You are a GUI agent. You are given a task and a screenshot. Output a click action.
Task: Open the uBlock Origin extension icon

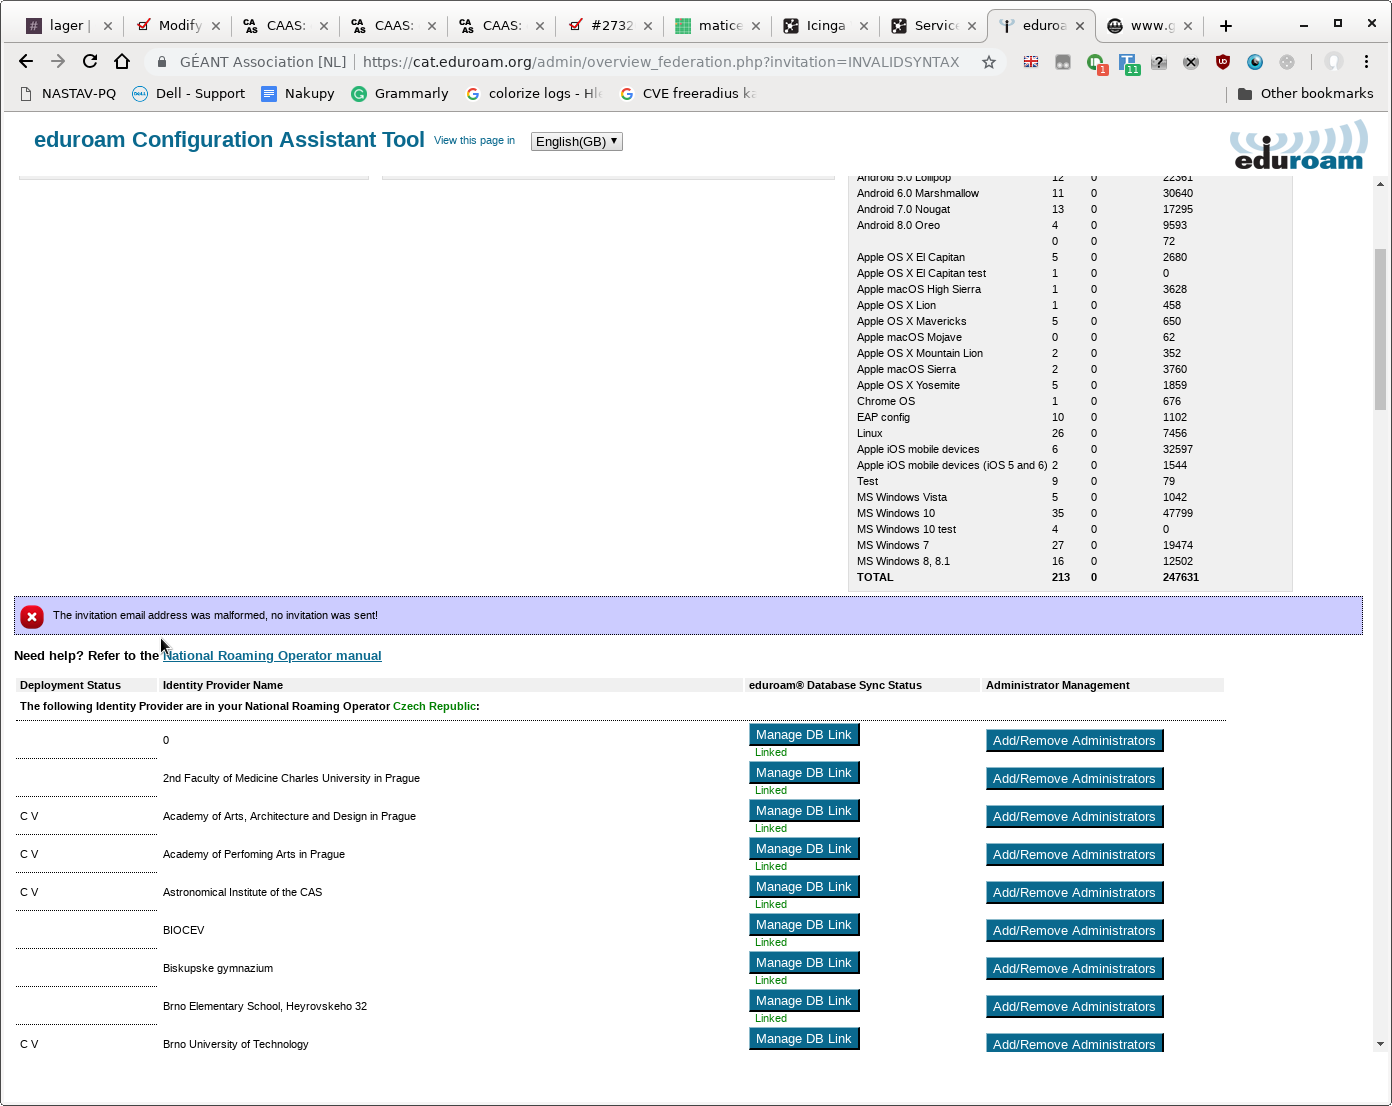(1223, 62)
